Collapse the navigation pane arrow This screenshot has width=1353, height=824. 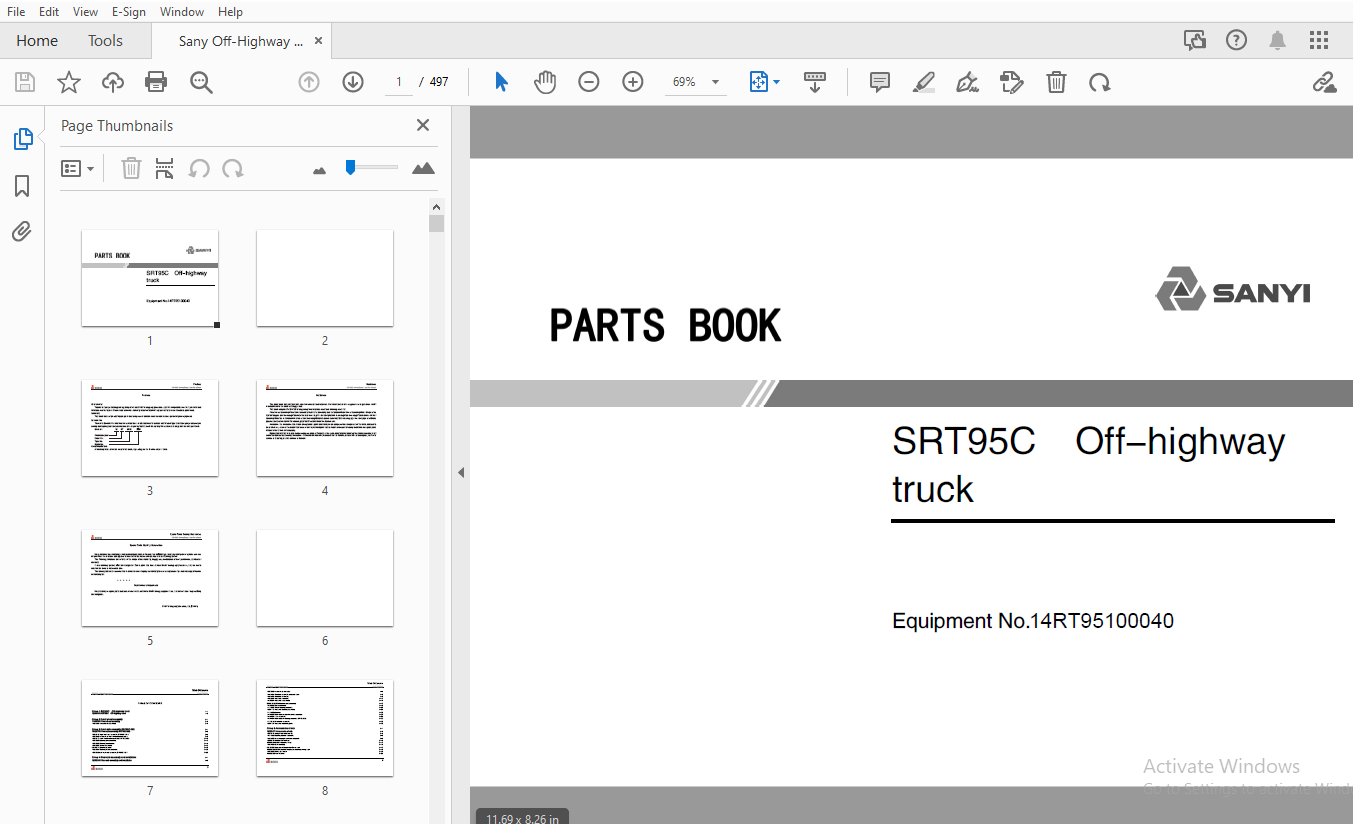461,472
